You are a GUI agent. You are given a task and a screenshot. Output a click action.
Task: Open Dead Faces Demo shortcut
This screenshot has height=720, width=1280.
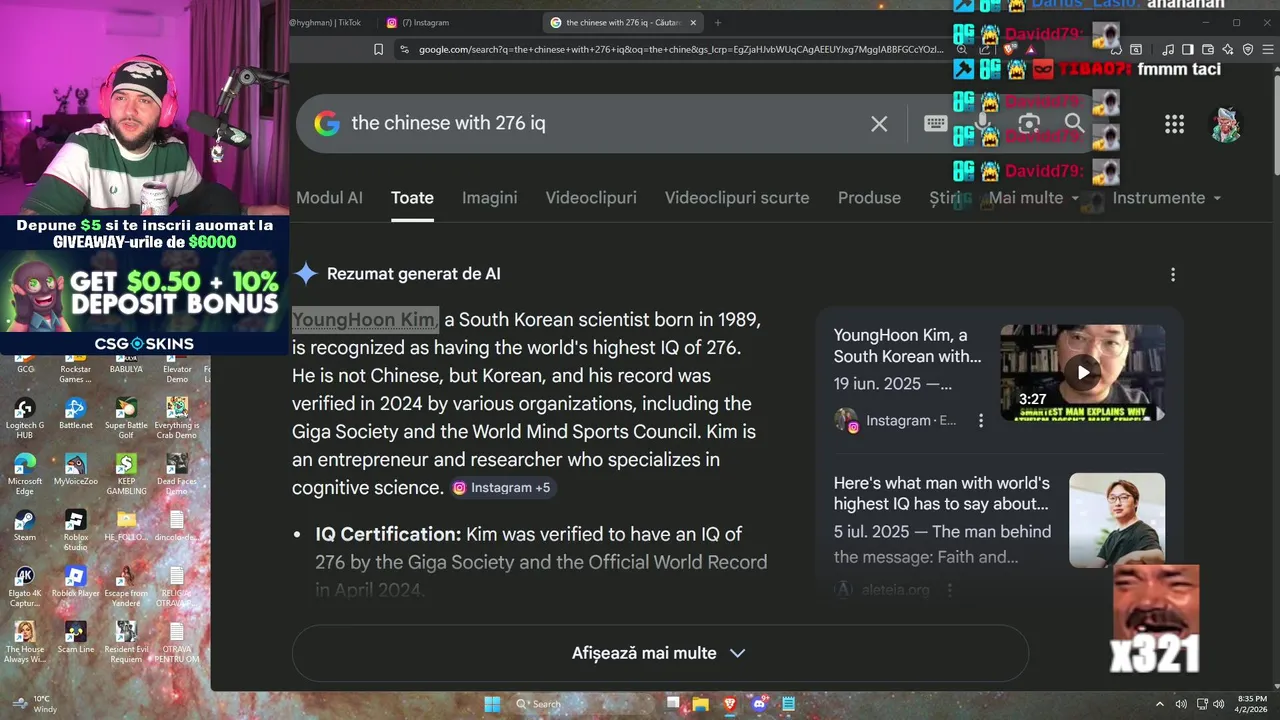[177, 474]
